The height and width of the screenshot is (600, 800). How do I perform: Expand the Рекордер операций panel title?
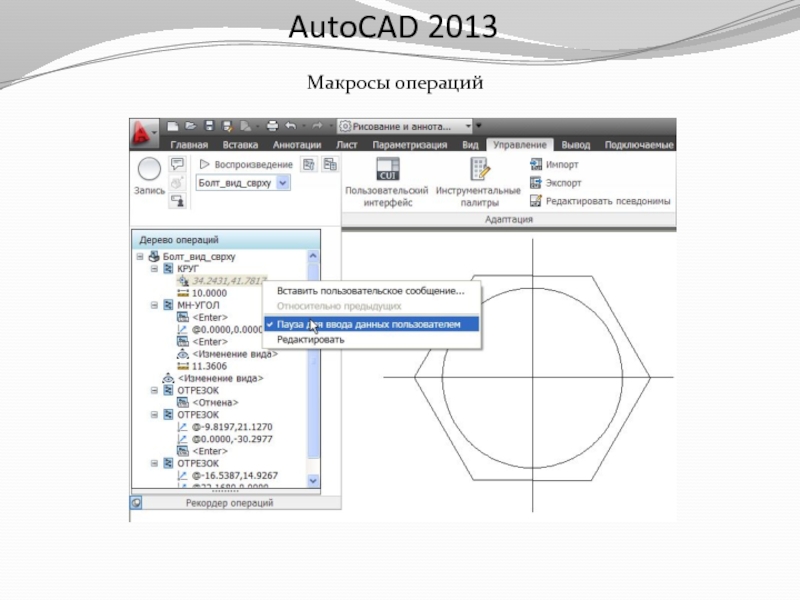click(229, 503)
